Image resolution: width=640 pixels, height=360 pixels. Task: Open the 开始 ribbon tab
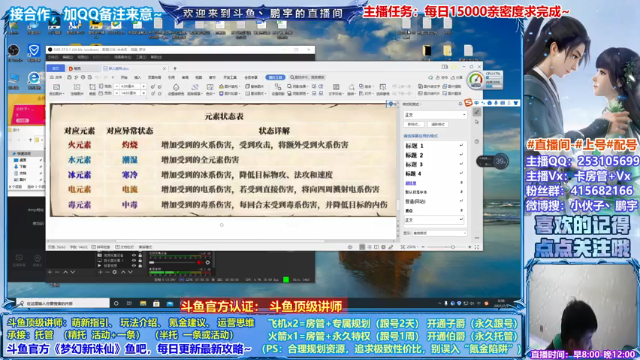(124, 78)
